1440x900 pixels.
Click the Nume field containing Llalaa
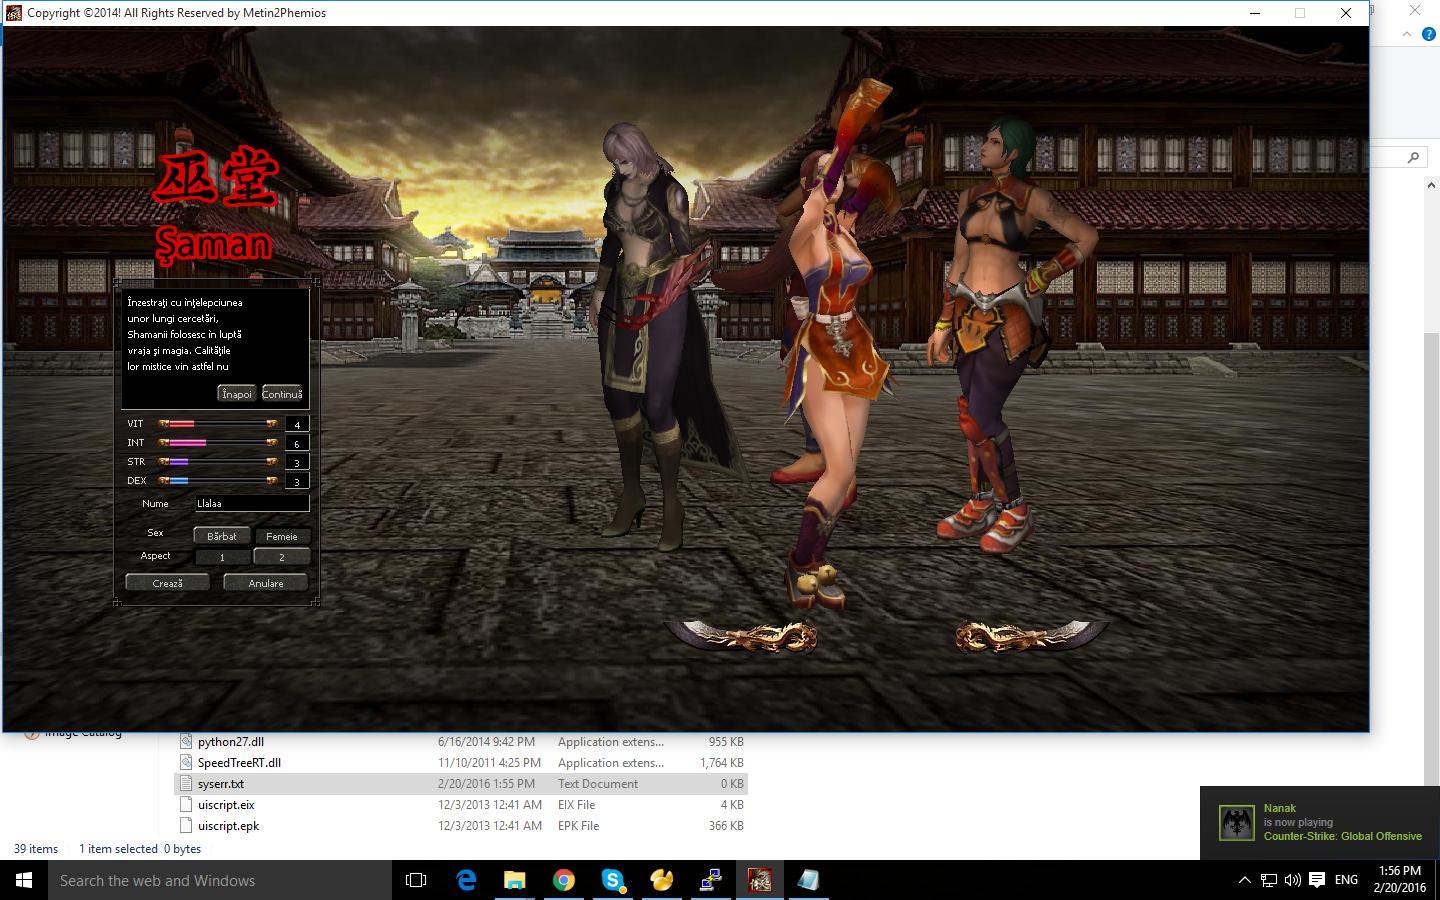252,504
